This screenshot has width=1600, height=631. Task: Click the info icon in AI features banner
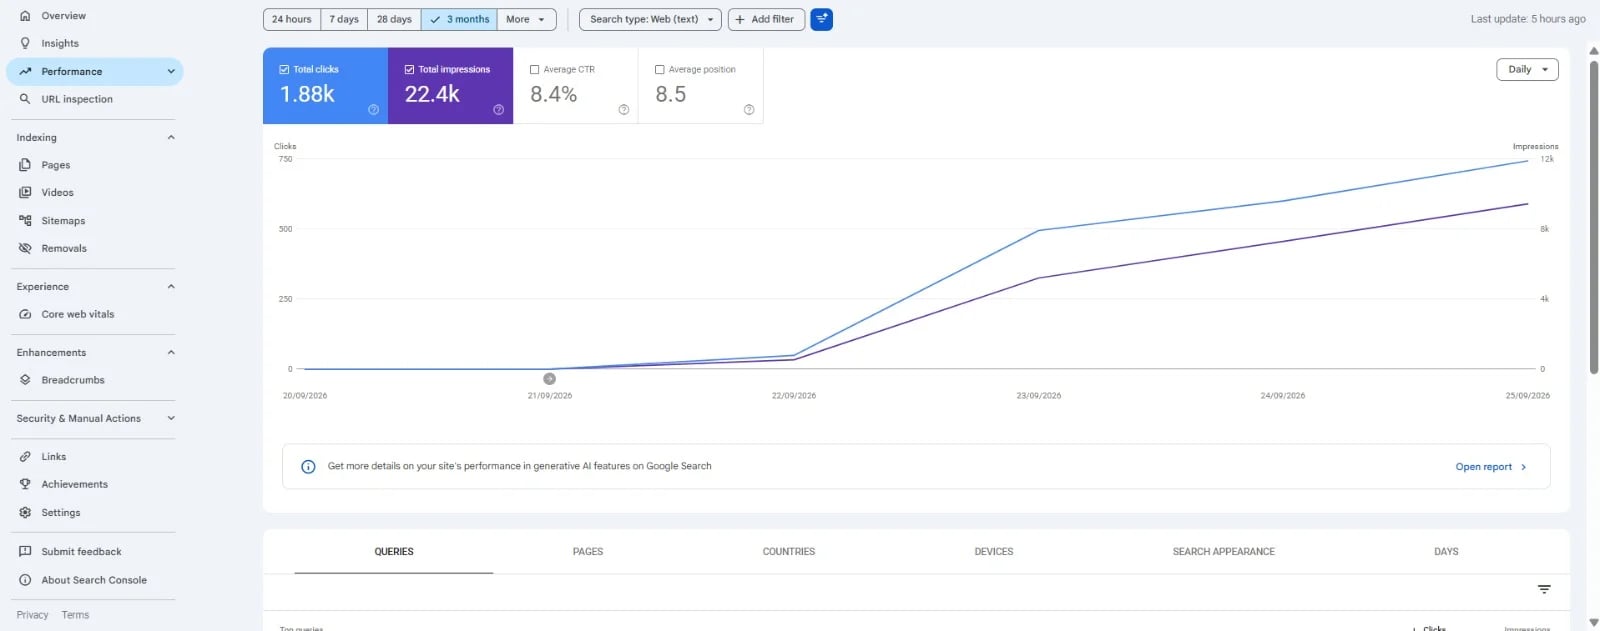click(x=308, y=467)
